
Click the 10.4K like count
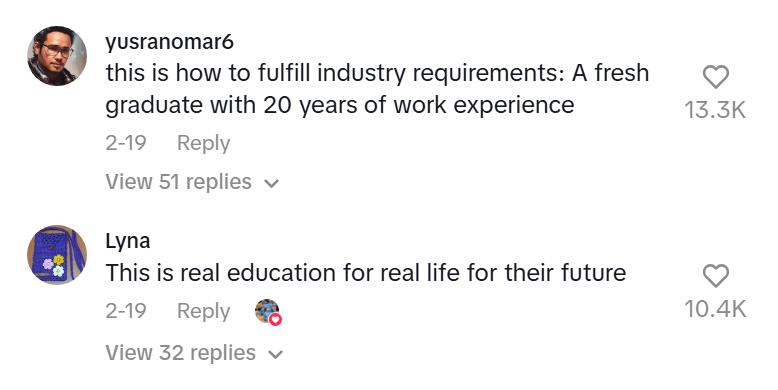715,309
